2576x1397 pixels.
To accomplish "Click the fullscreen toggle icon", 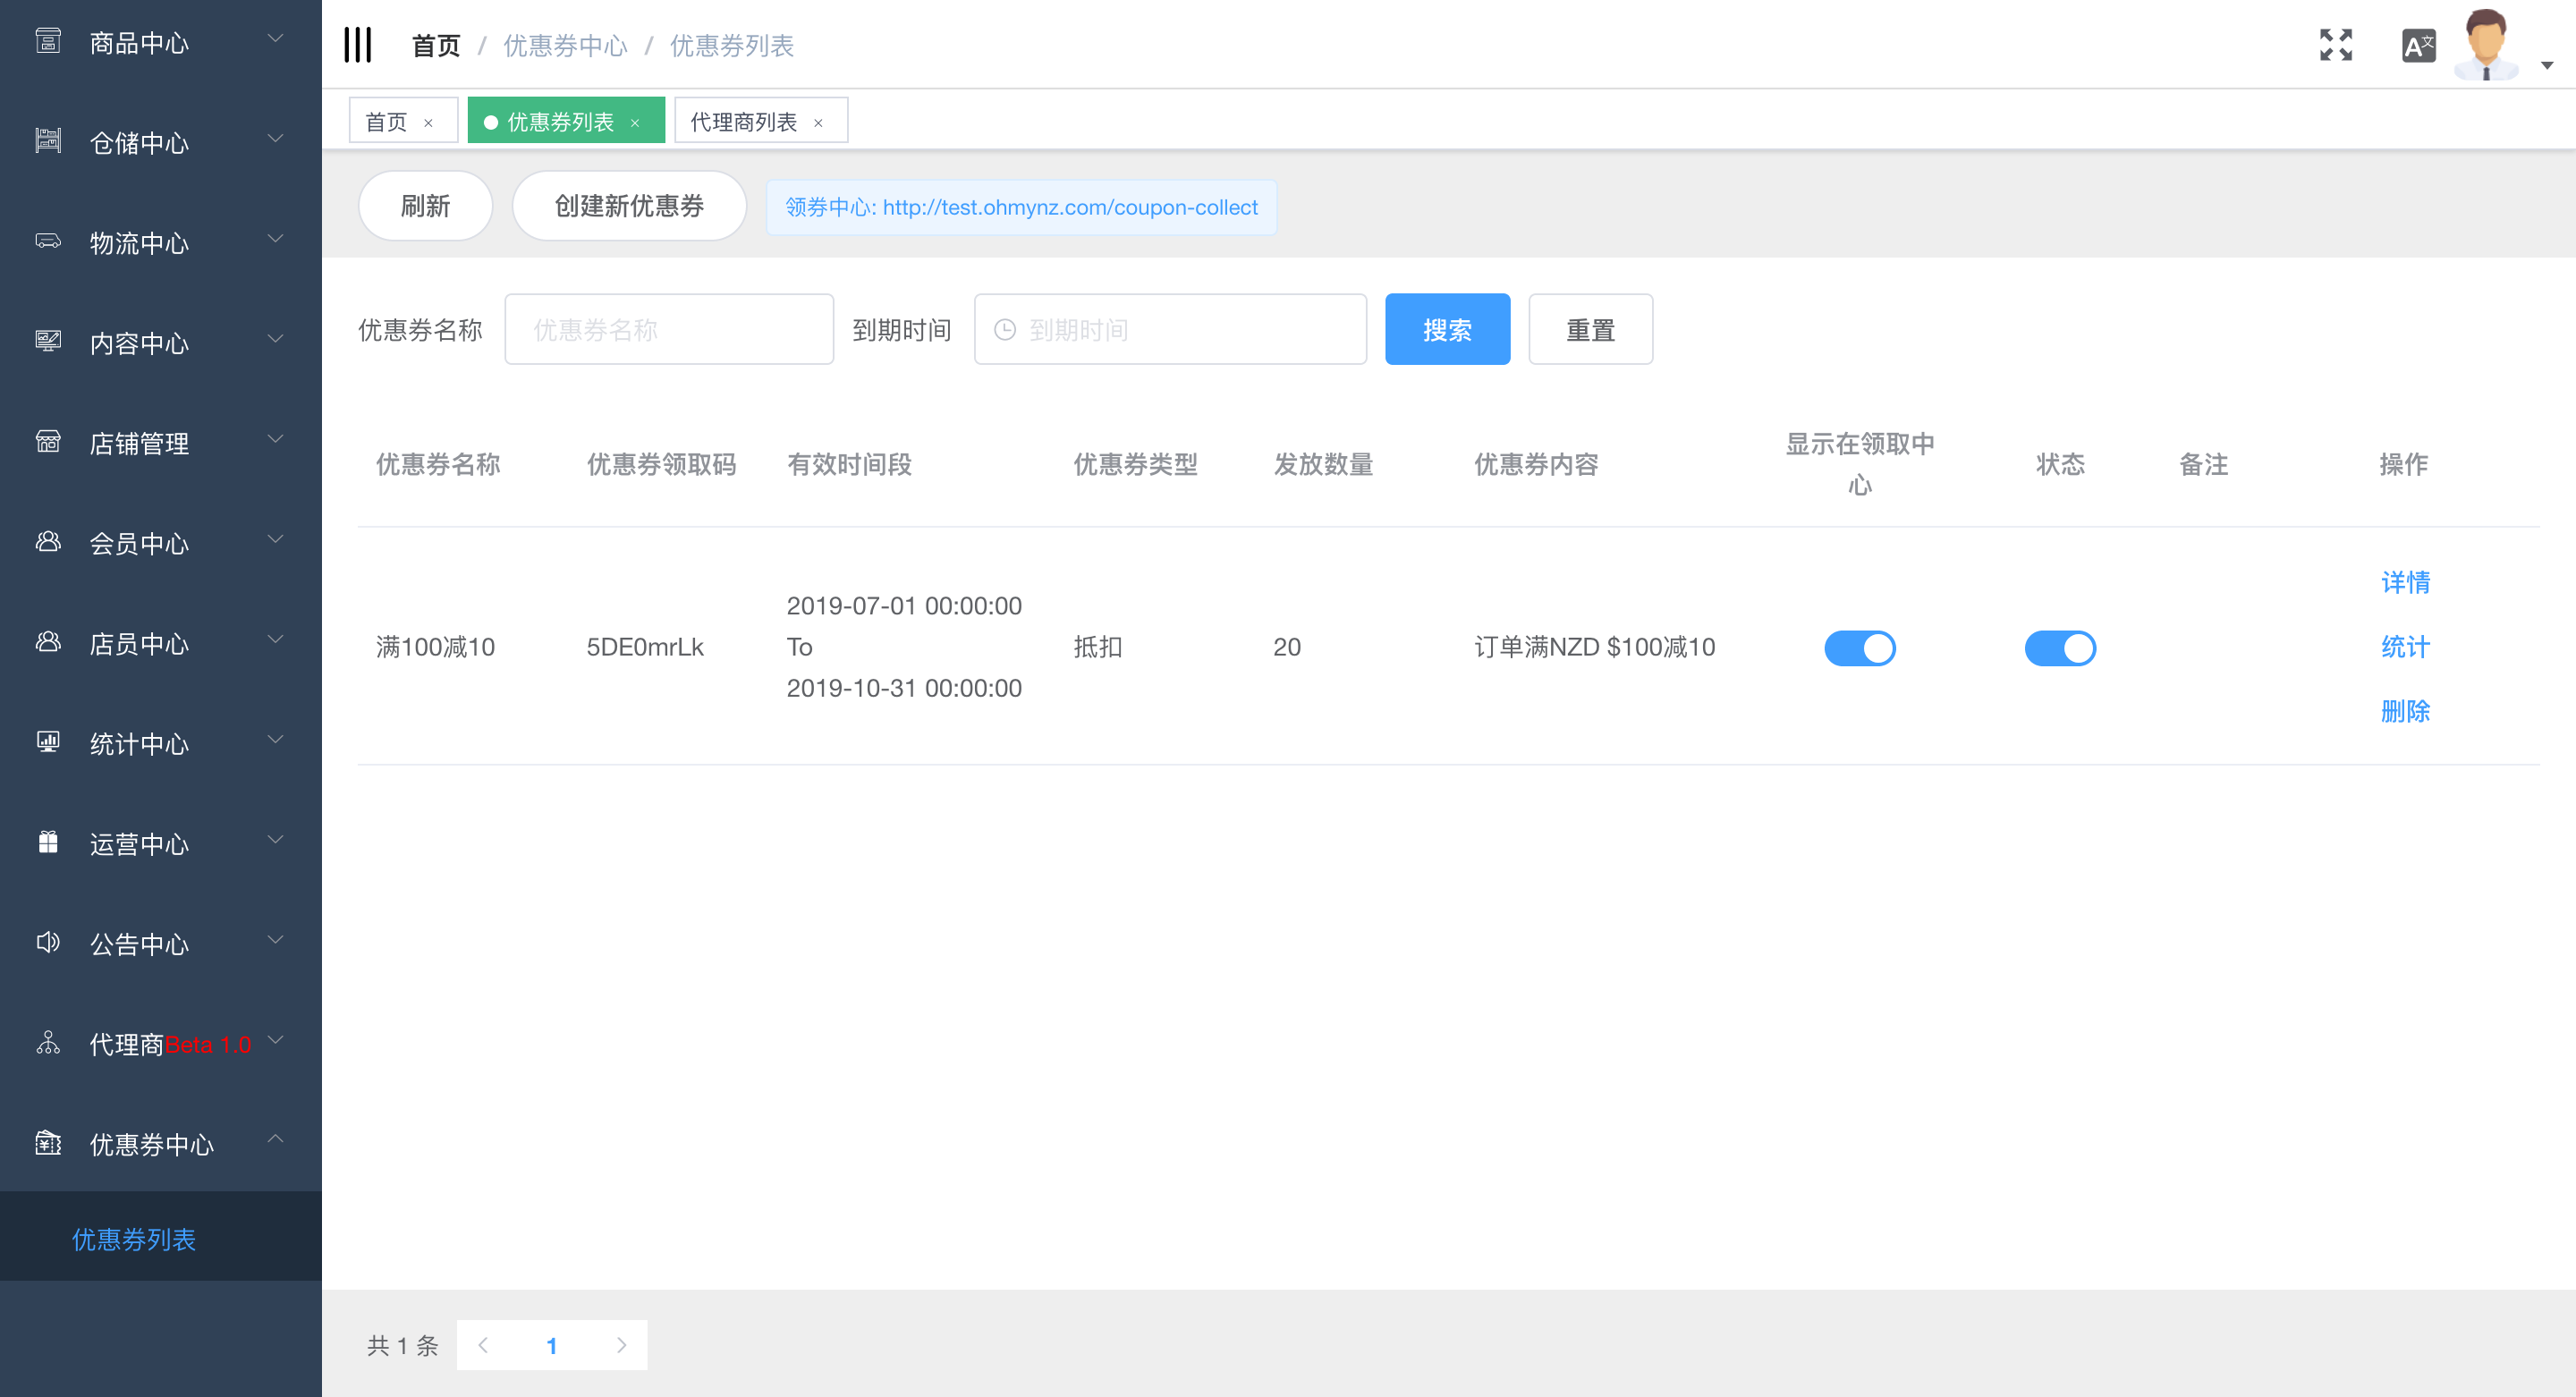I will [2335, 45].
